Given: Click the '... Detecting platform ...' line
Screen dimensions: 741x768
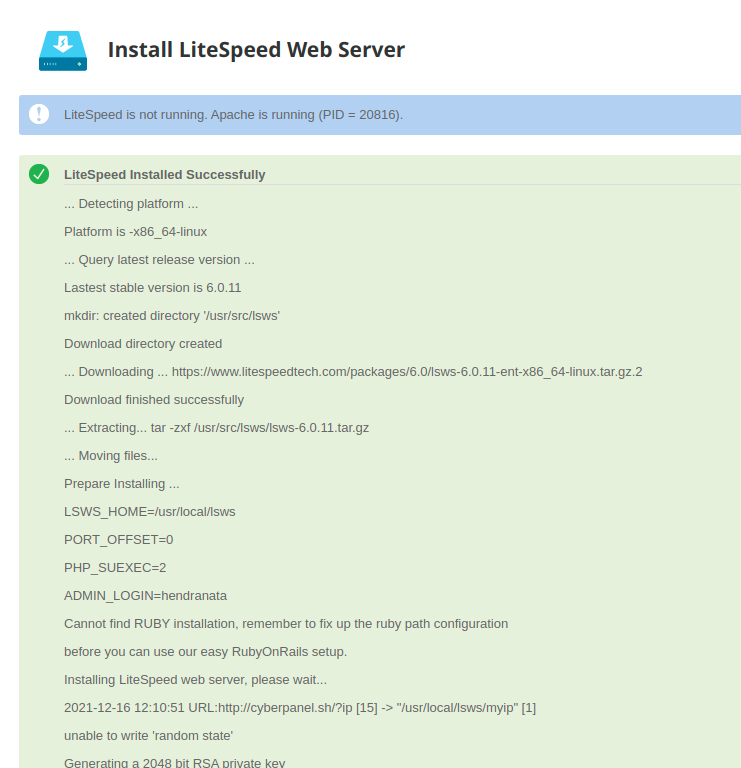Looking at the screenshot, I should coord(131,204).
